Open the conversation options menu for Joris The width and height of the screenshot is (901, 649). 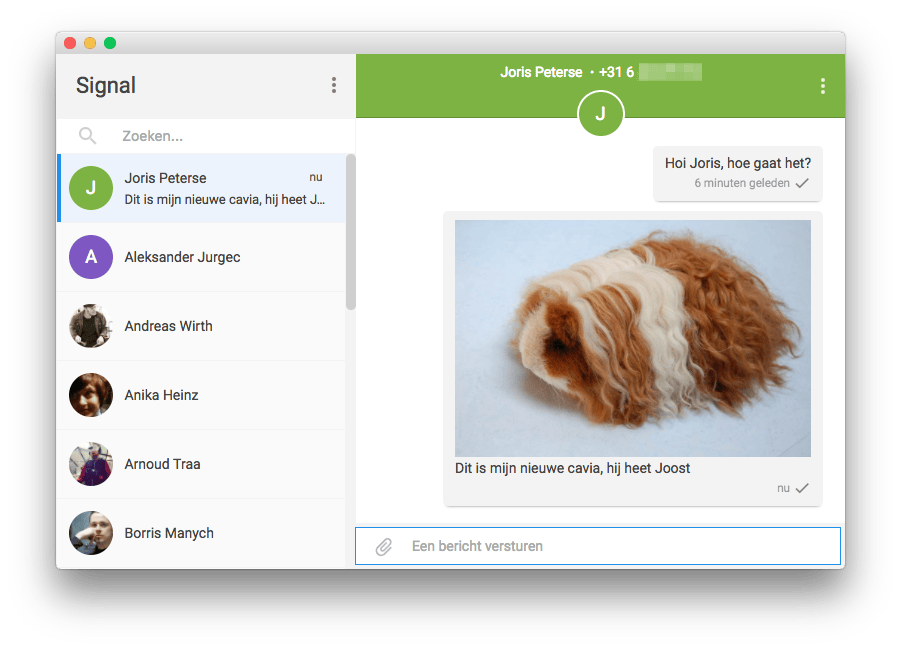[822, 86]
